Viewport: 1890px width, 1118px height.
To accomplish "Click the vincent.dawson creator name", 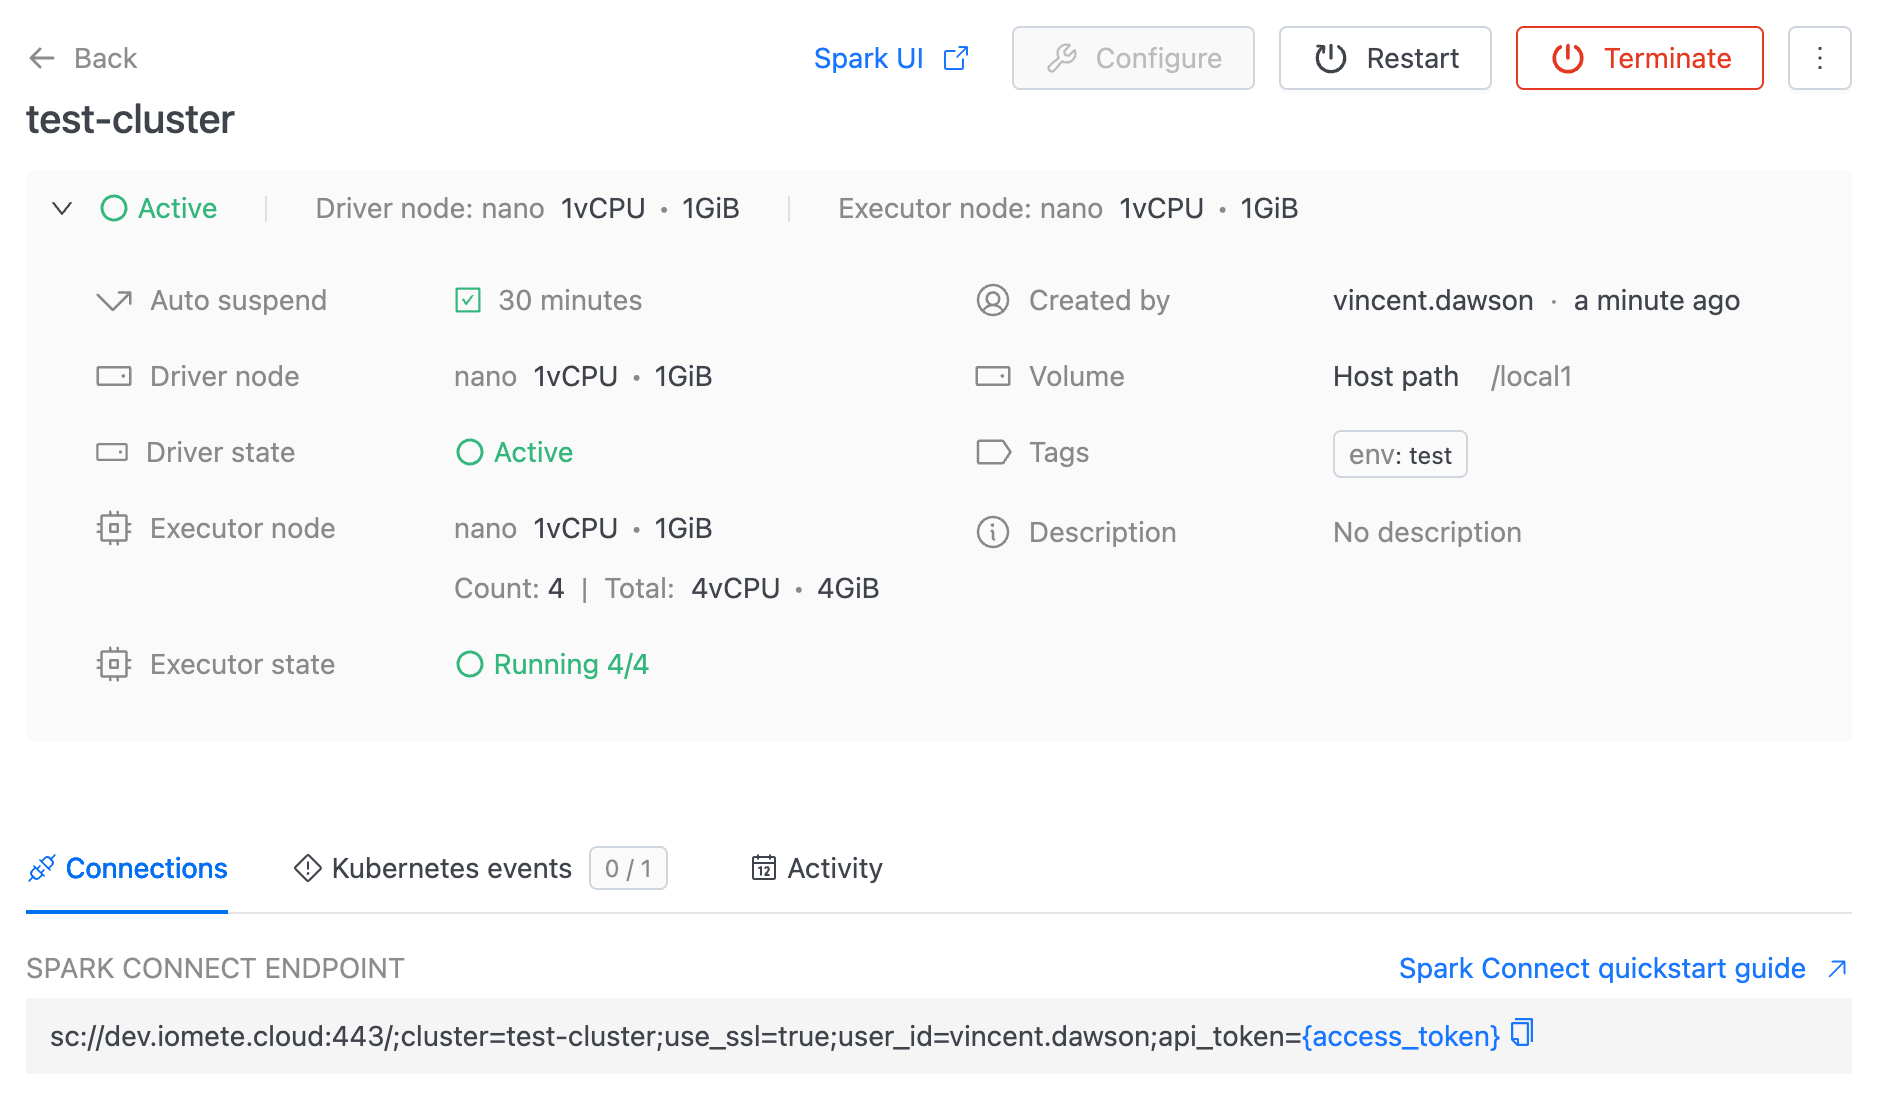I will coord(1433,300).
